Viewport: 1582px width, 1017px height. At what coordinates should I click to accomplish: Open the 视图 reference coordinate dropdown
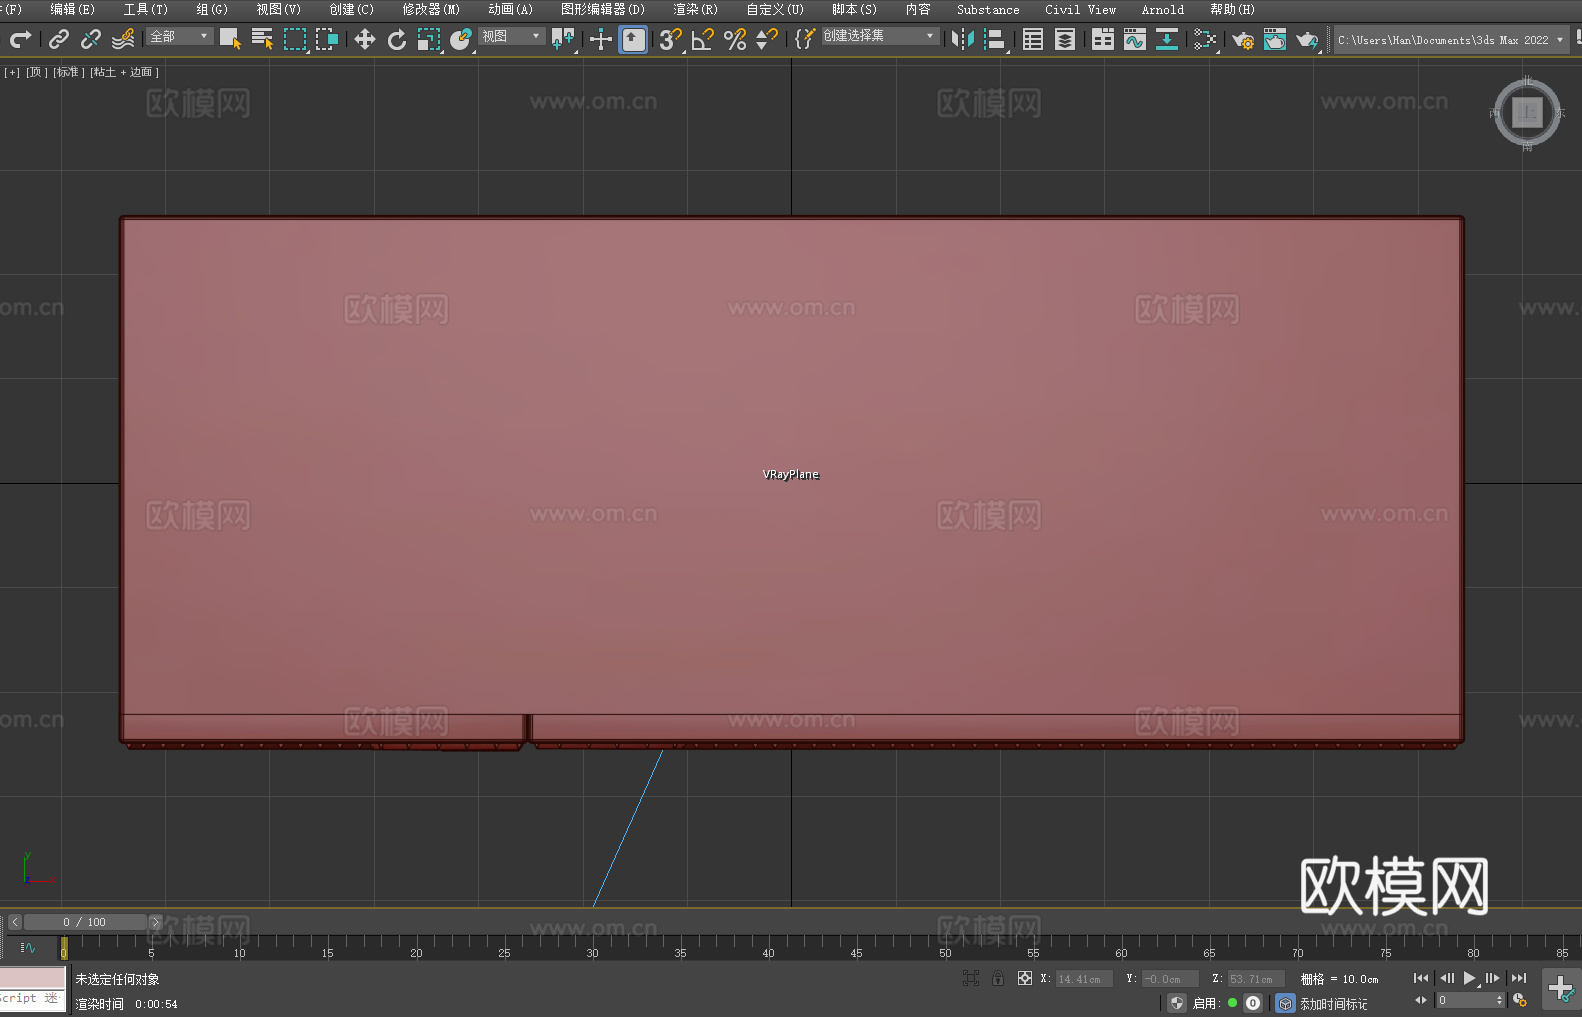click(511, 36)
